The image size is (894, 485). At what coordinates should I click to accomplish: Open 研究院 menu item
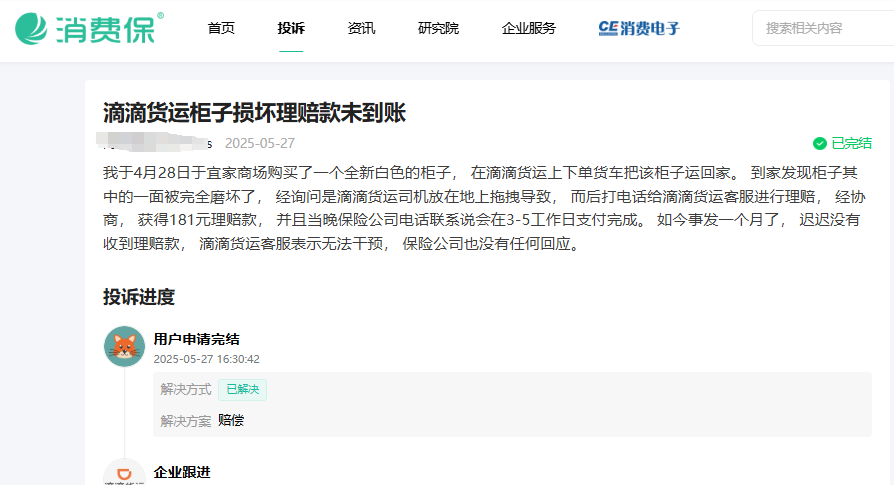pos(438,28)
